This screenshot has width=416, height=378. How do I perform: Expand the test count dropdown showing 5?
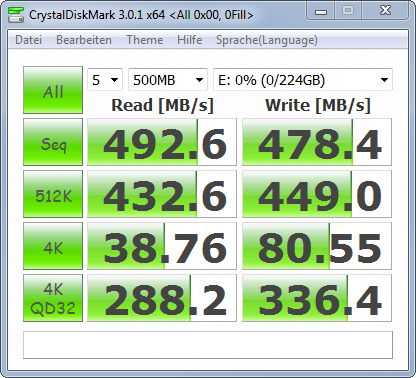tap(105, 80)
